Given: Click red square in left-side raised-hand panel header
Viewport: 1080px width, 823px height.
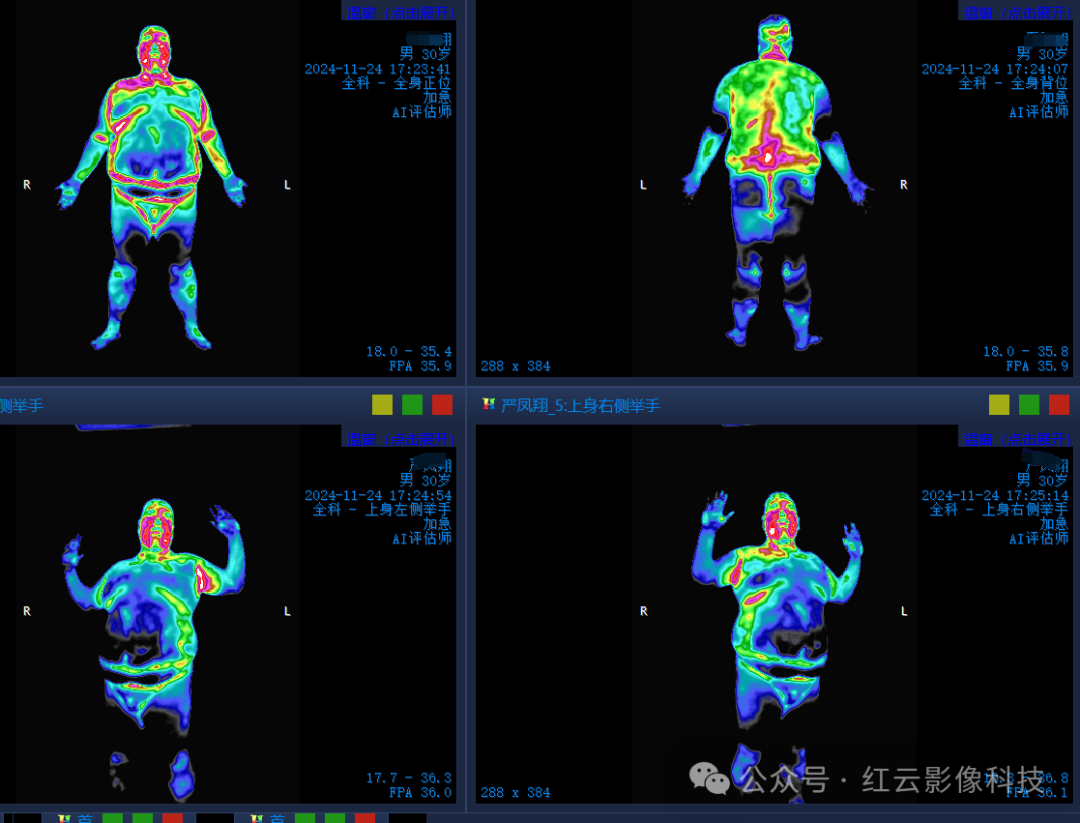Looking at the screenshot, I should click(x=442, y=405).
